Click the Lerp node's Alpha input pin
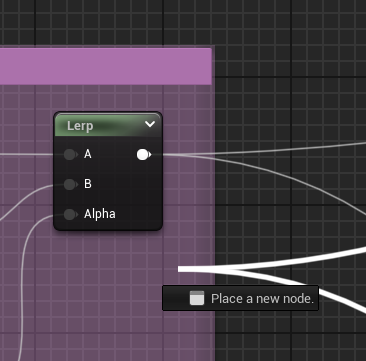The image size is (366, 361). pos(70,214)
